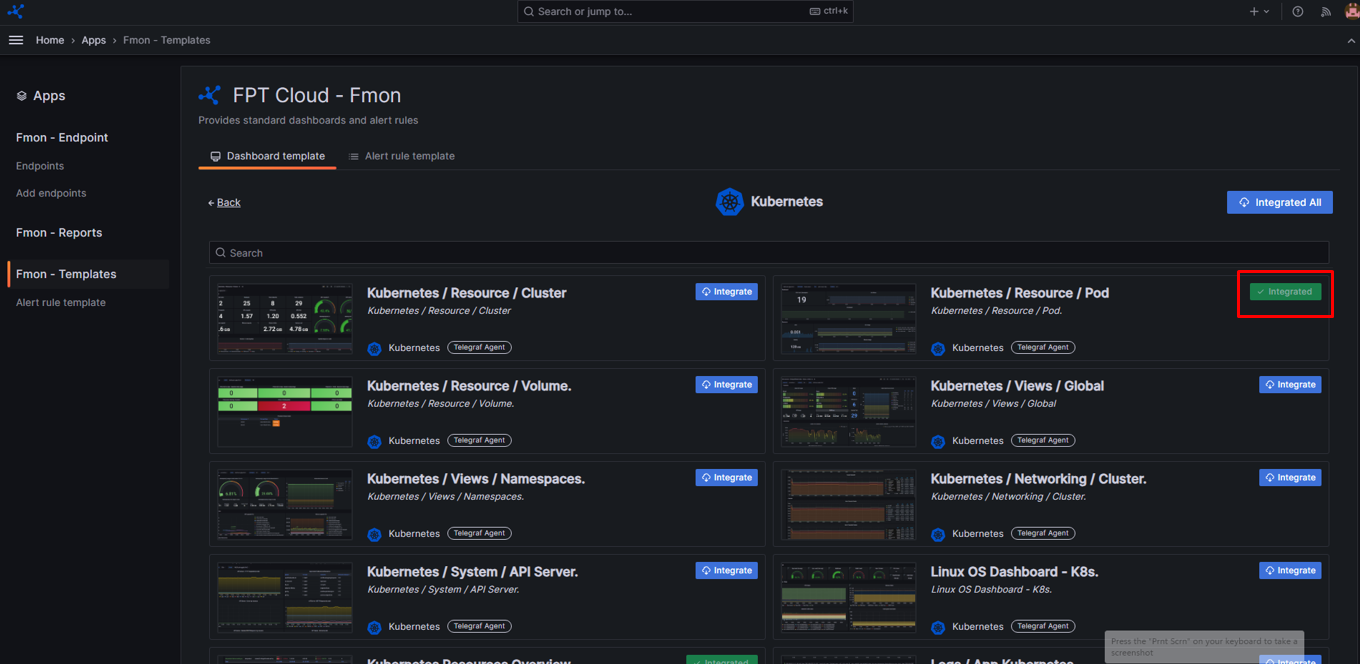Click the user profile avatar
Viewport: 1360px width, 664px height.
coord(1351,12)
